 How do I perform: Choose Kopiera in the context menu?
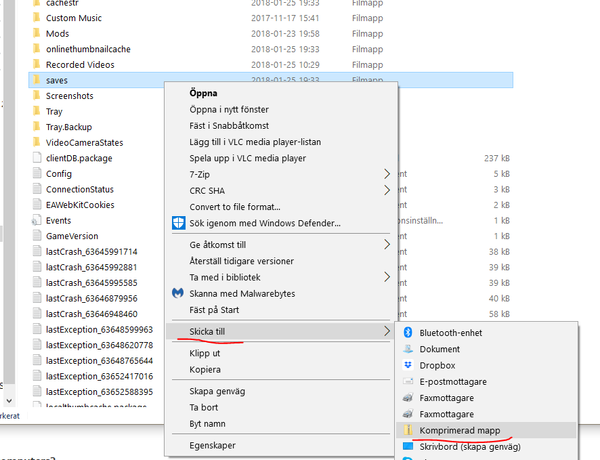(205, 370)
